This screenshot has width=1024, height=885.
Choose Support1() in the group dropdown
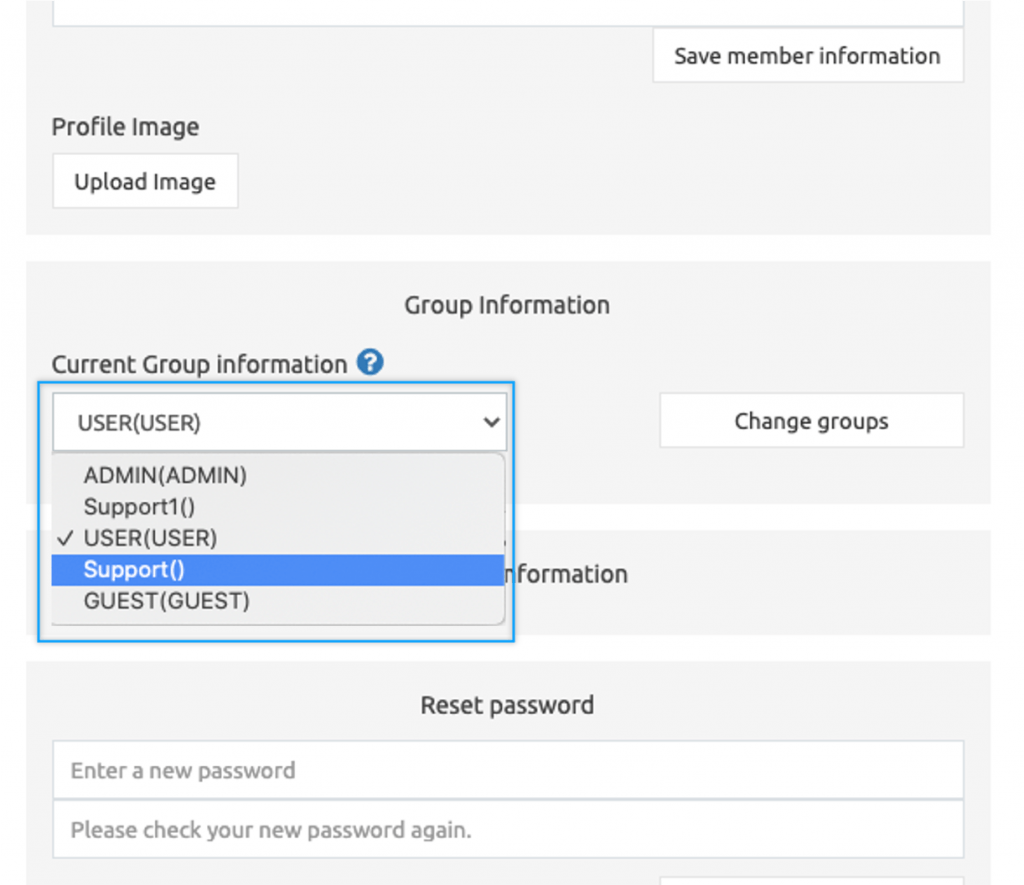tap(139, 507)
